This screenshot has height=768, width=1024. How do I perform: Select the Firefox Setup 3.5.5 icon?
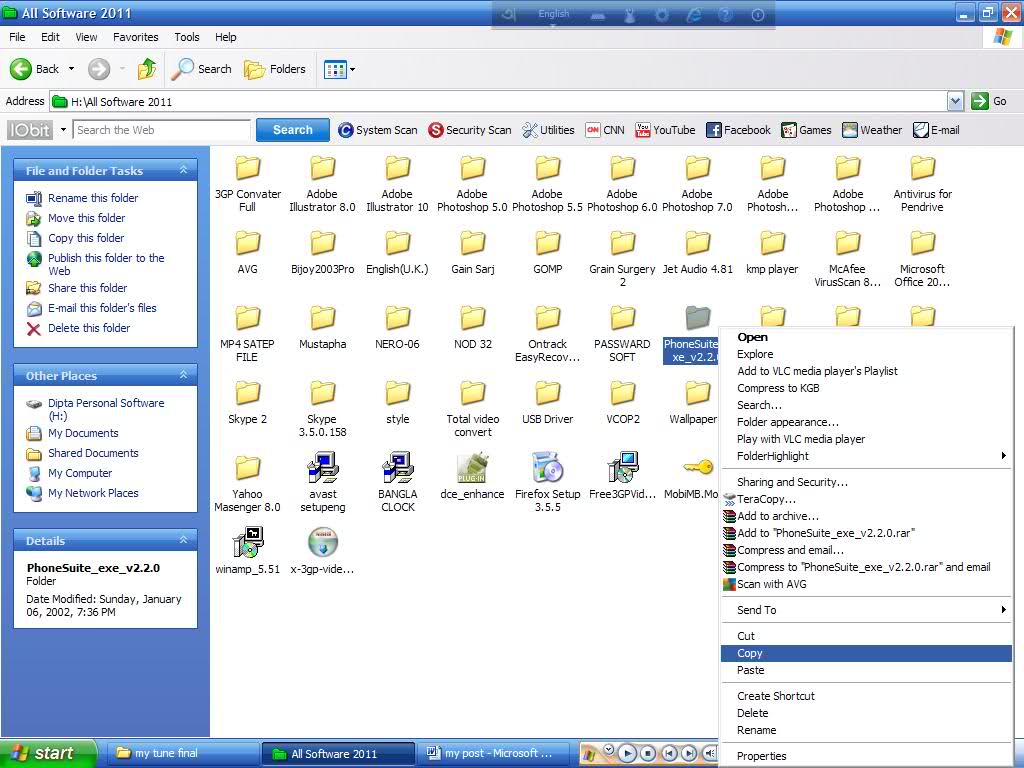pyautogui.click(x=547, y=482)
